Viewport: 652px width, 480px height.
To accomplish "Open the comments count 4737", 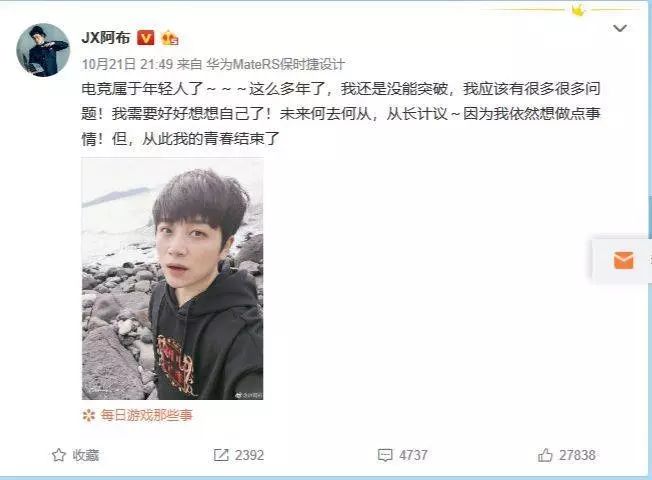I will (x=413, y=455).
